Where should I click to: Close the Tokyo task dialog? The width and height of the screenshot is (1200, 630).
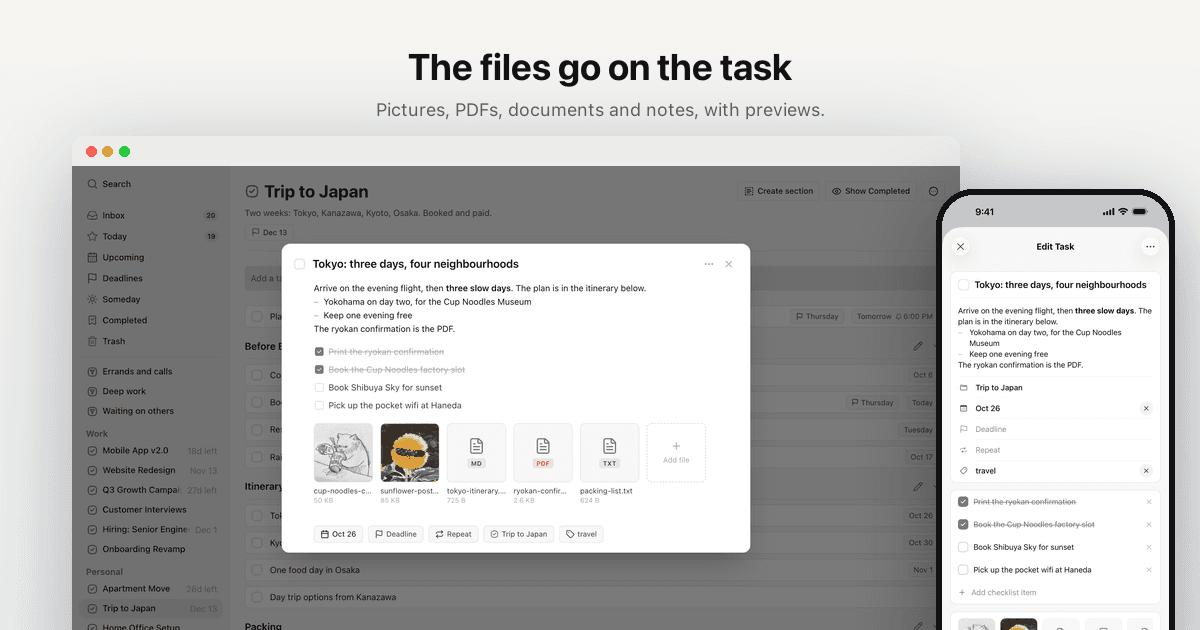(x=729, y=264)
